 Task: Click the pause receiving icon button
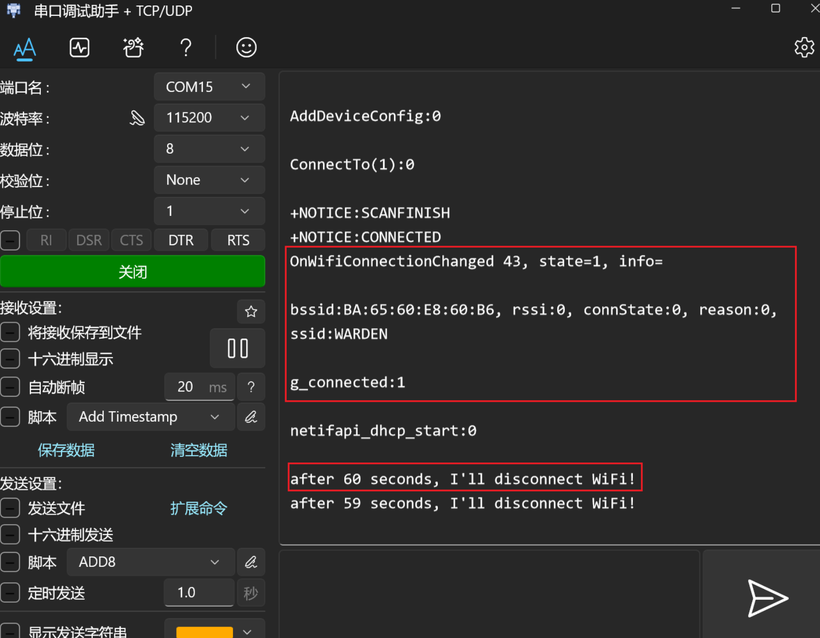(x=238, y=348)
